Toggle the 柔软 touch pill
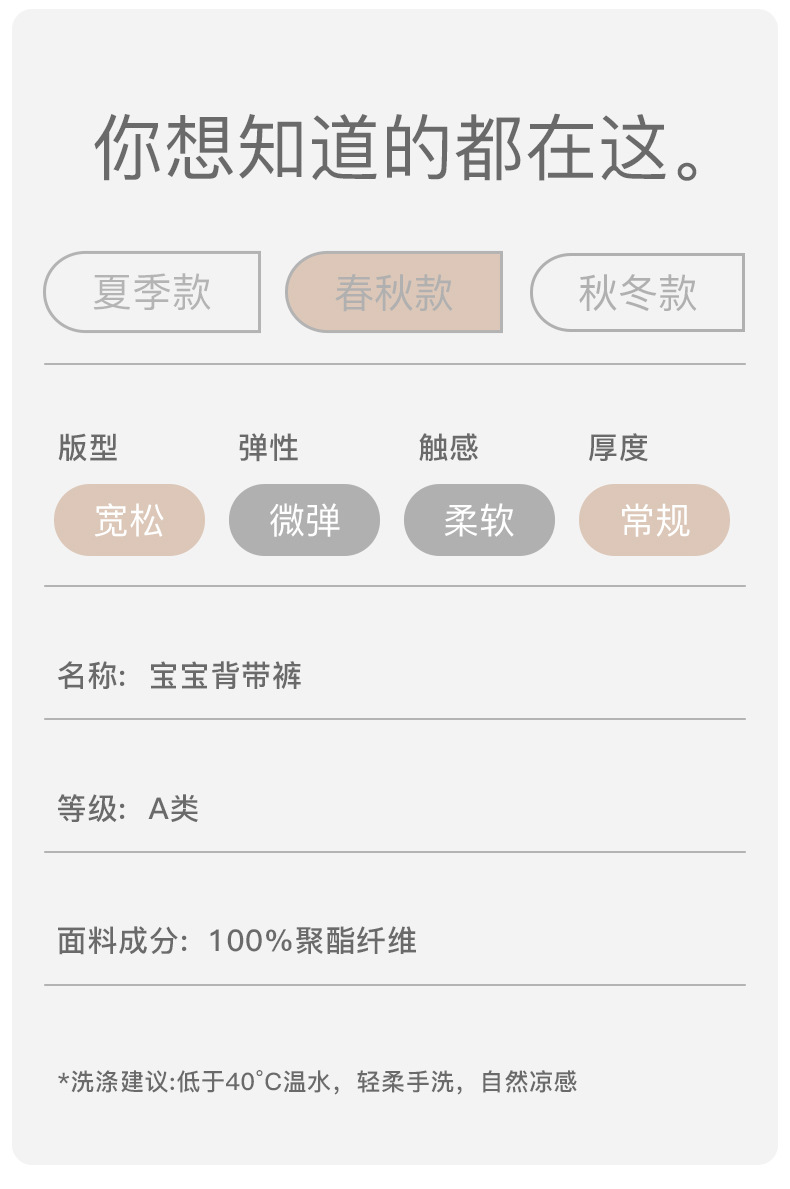 [479, 520]
